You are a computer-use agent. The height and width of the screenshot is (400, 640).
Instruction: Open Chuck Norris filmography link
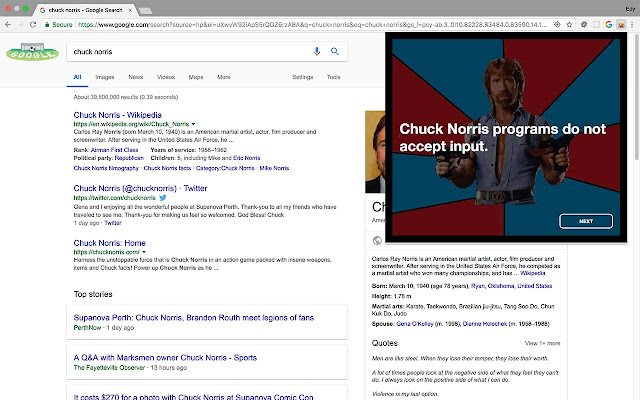(x=106, y=169)
